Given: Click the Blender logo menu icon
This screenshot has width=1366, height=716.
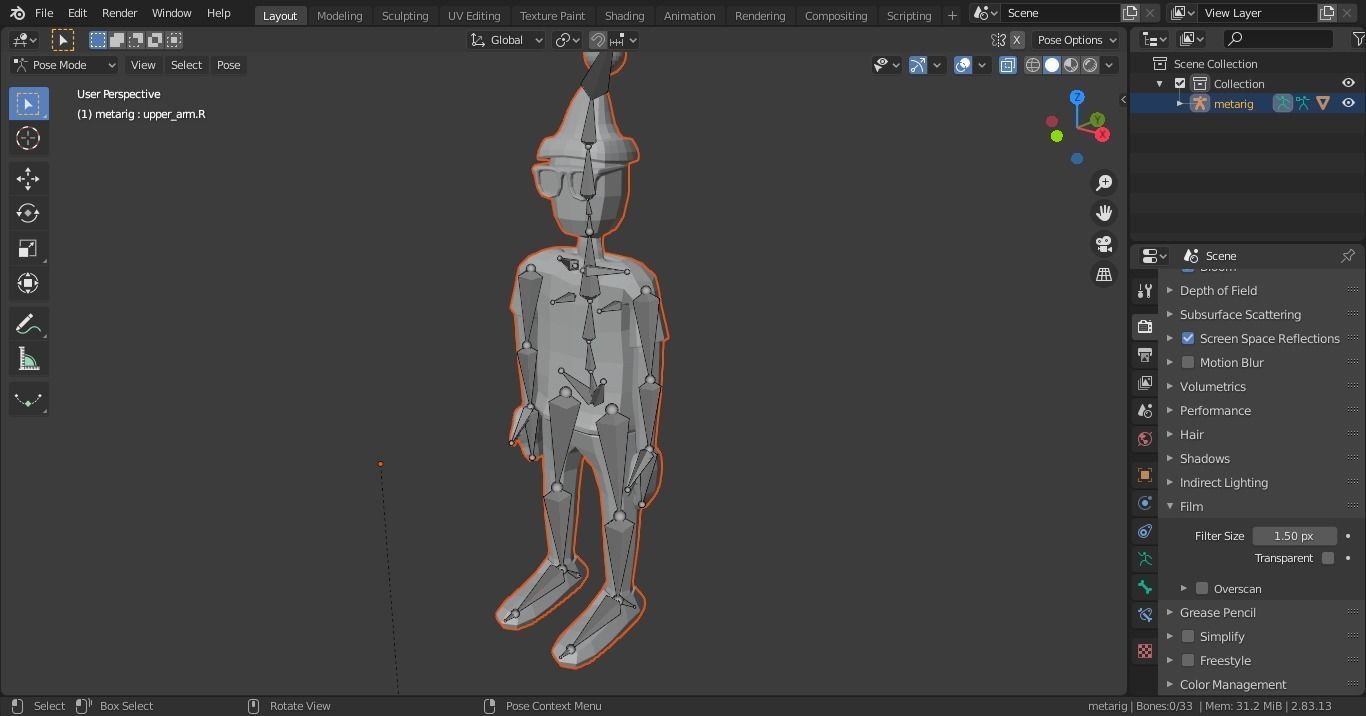Looking at the screenshot, I should click(x=17, y=13).
